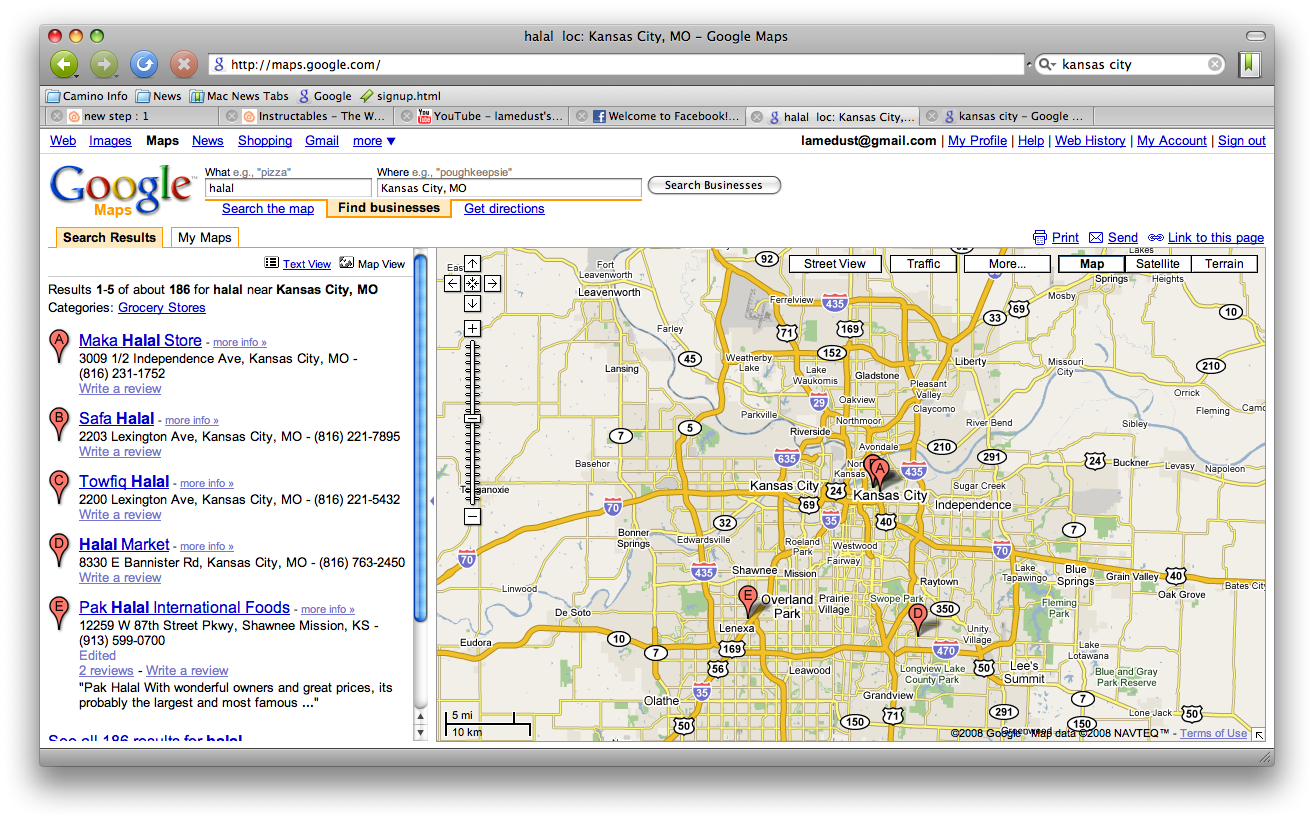Click the marker B pin beside Safa Halal
The width and height of the screenshot is (1314, 821).
pos(59,424)
